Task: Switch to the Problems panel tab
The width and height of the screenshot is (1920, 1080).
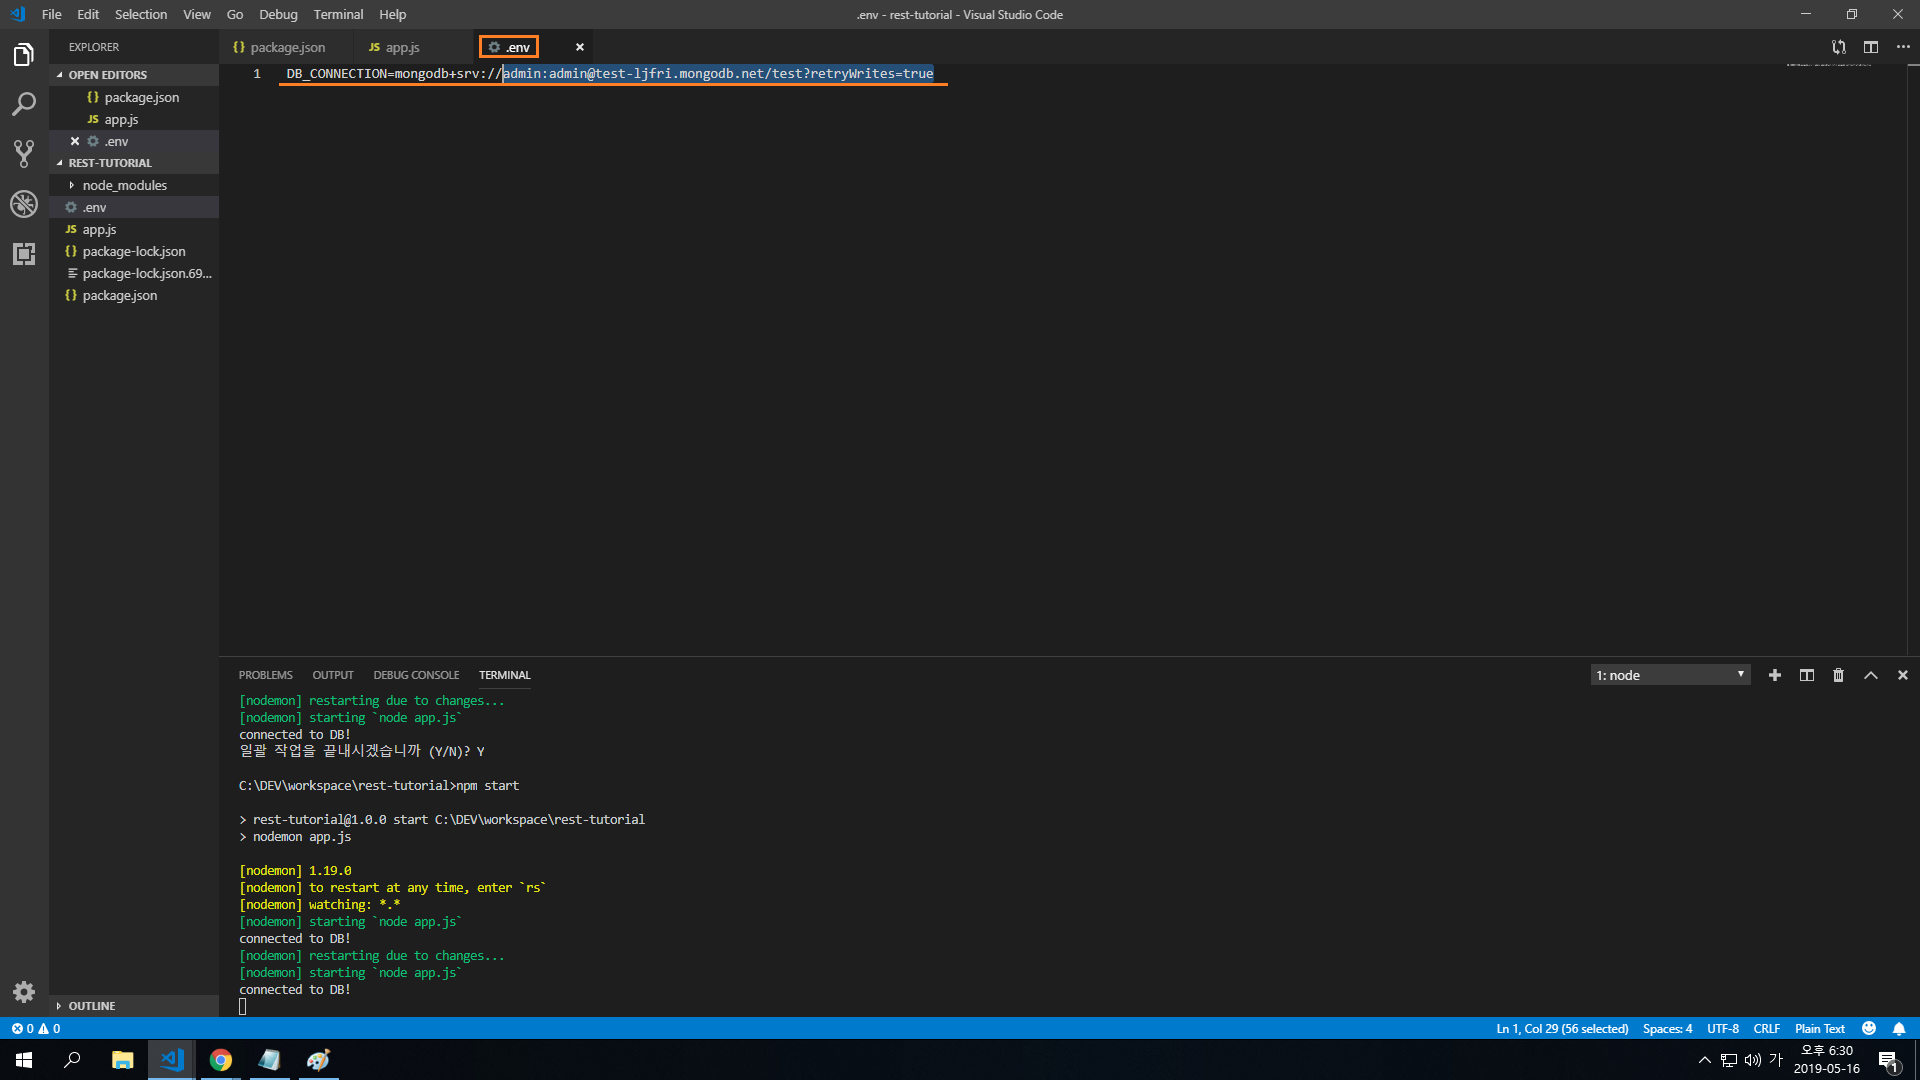Action: tap(265, 675)
